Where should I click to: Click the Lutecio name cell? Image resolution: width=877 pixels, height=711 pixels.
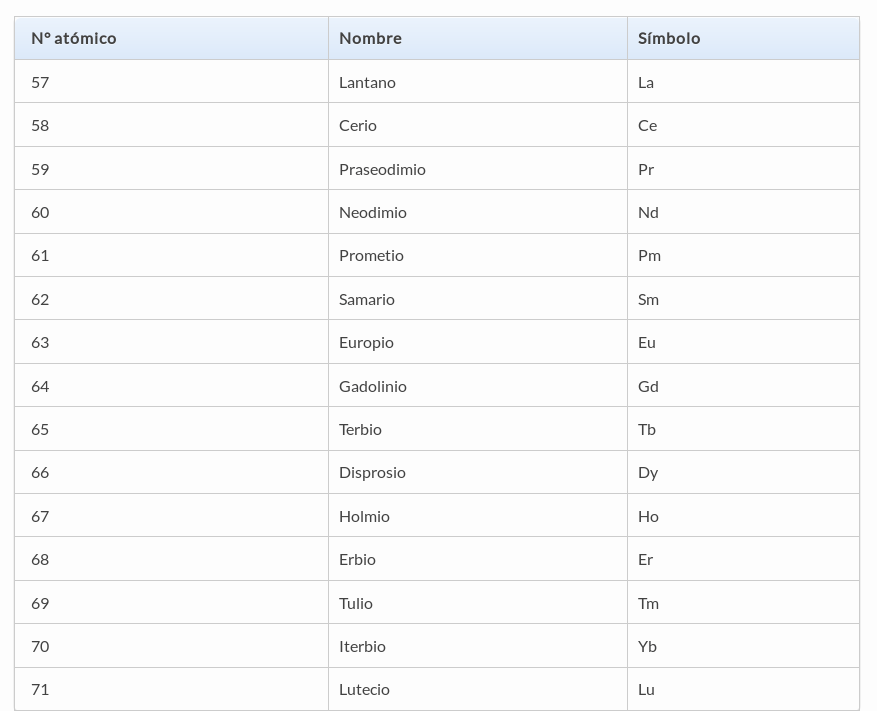point(478,689)
